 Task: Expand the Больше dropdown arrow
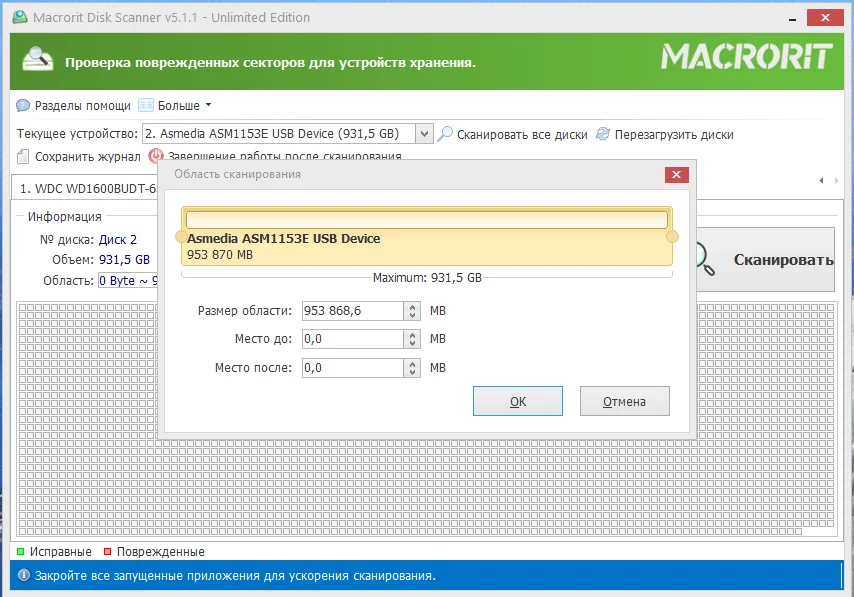(x=208, y=105)
